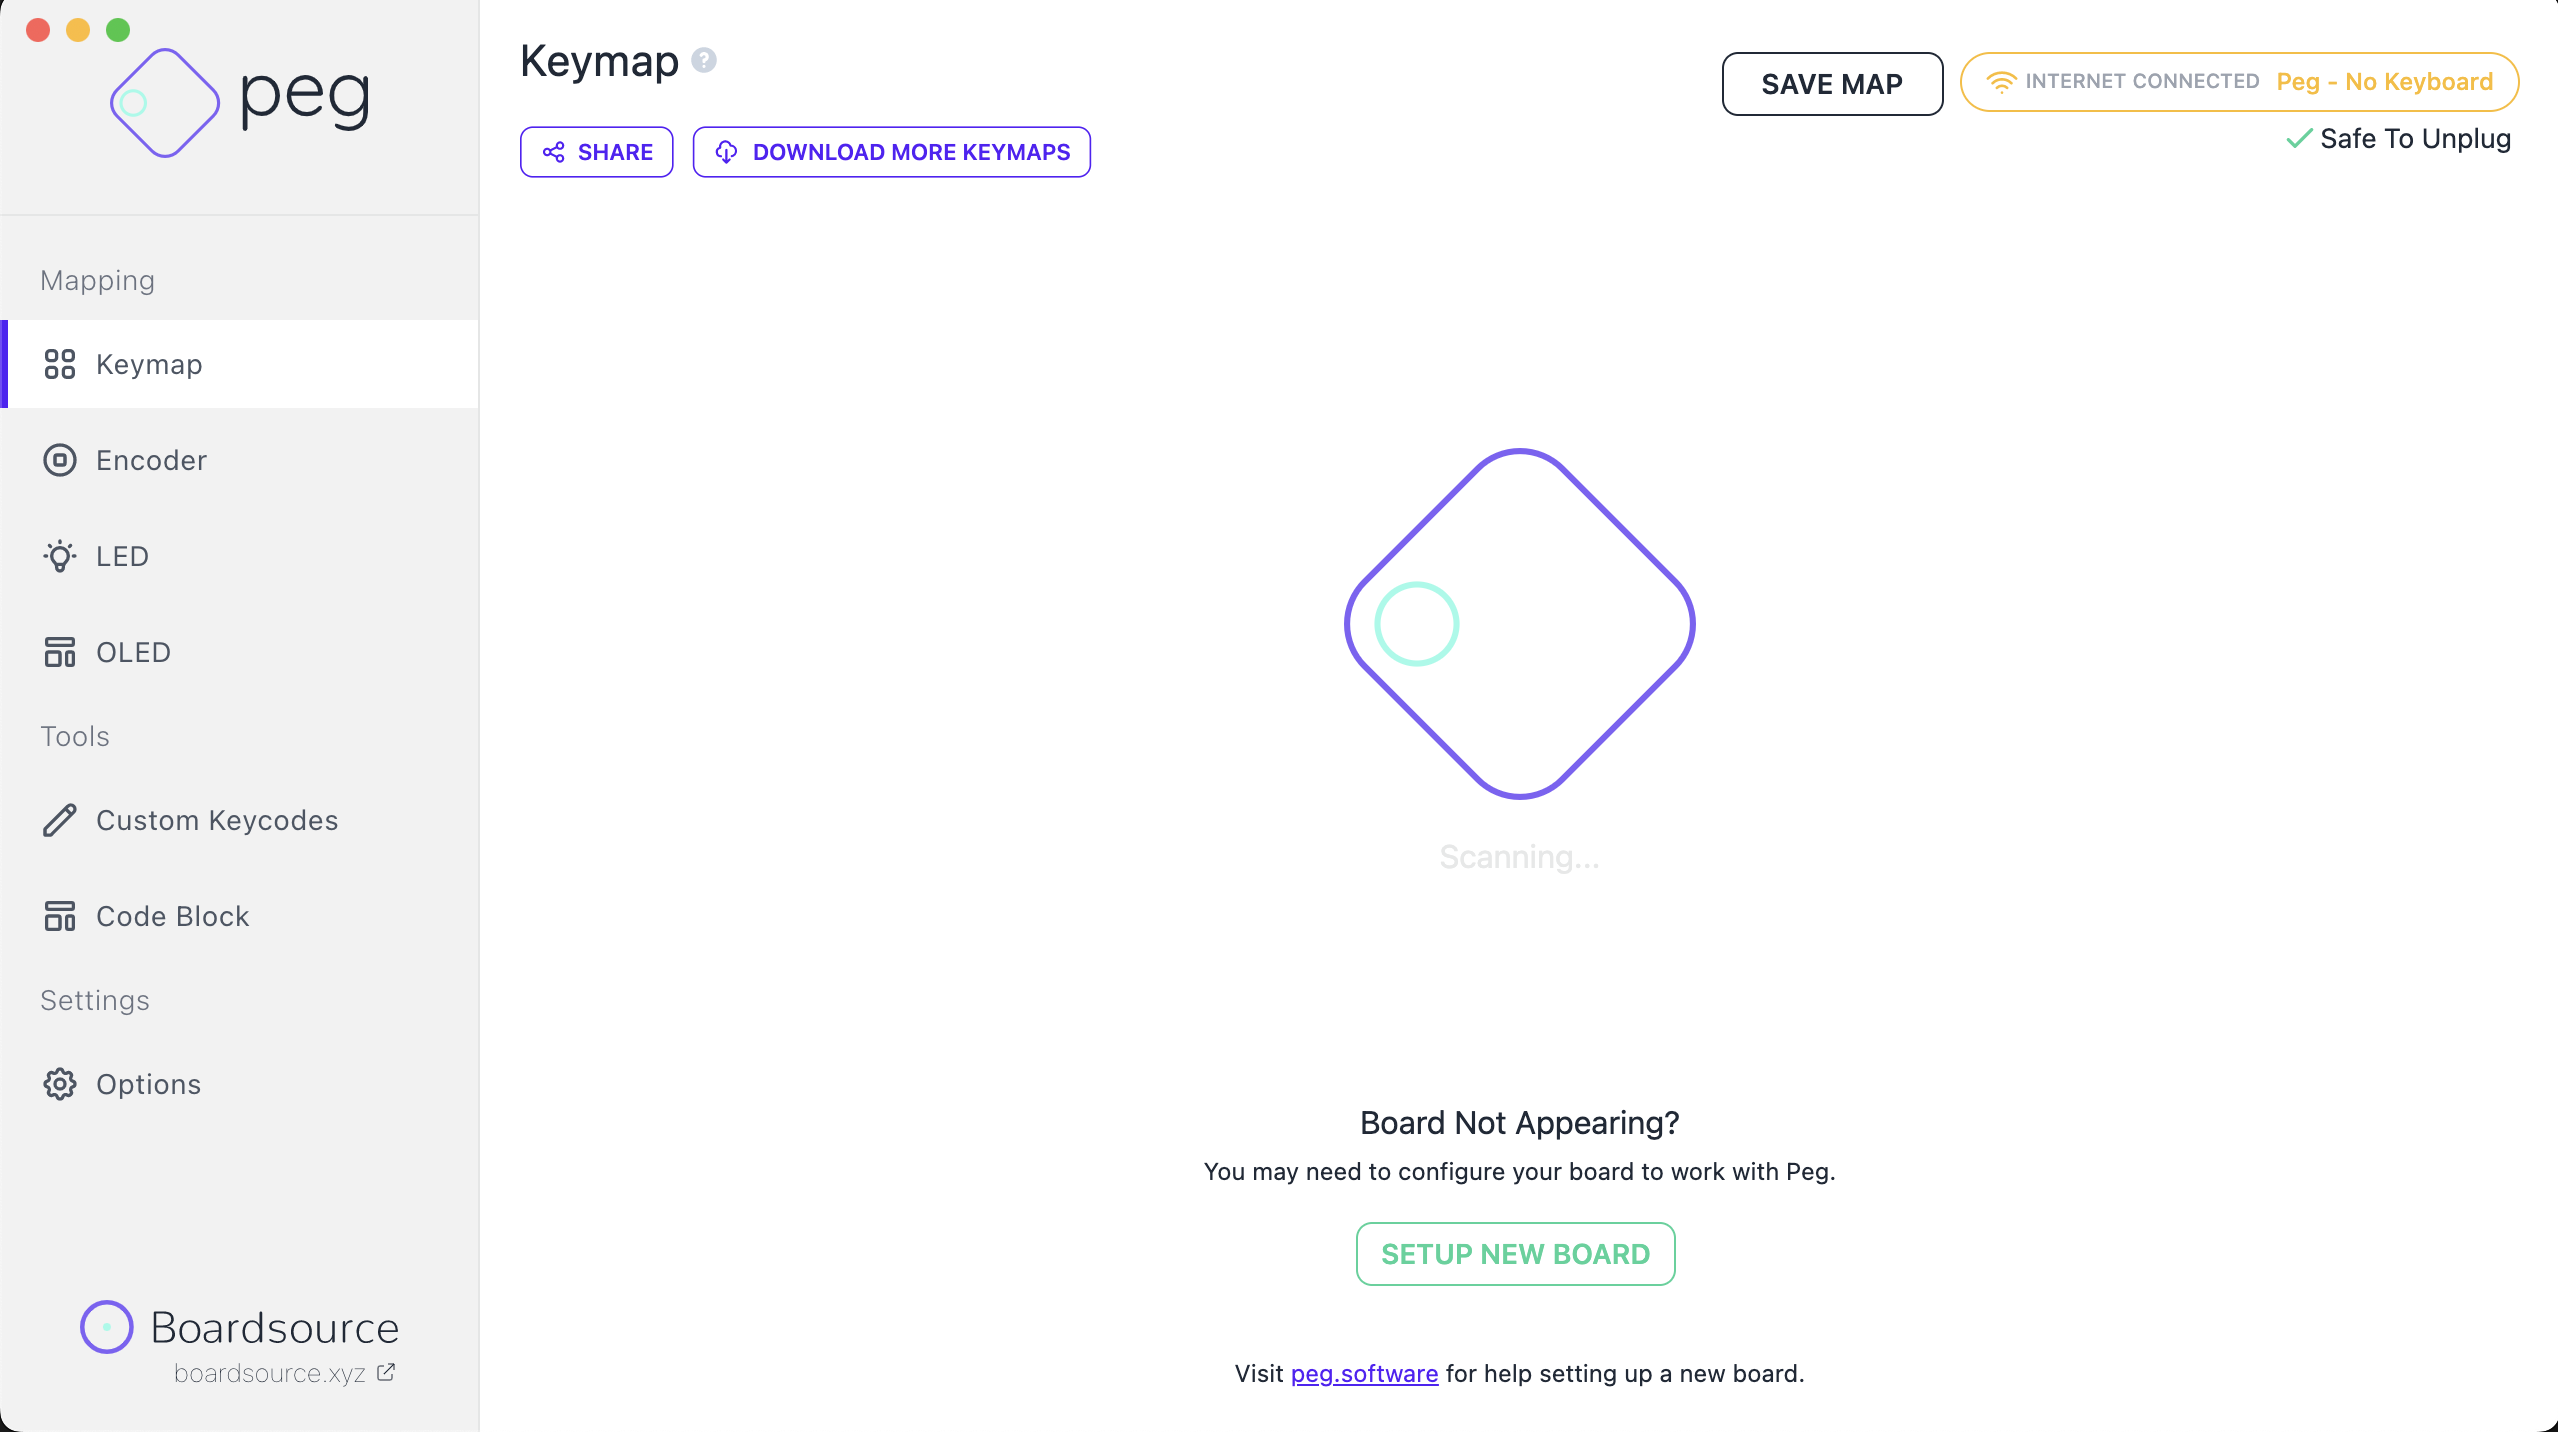This screenshot has width=2558, height=1432.
Task: Click the Code Block layout icon
Action: [60, 916]
